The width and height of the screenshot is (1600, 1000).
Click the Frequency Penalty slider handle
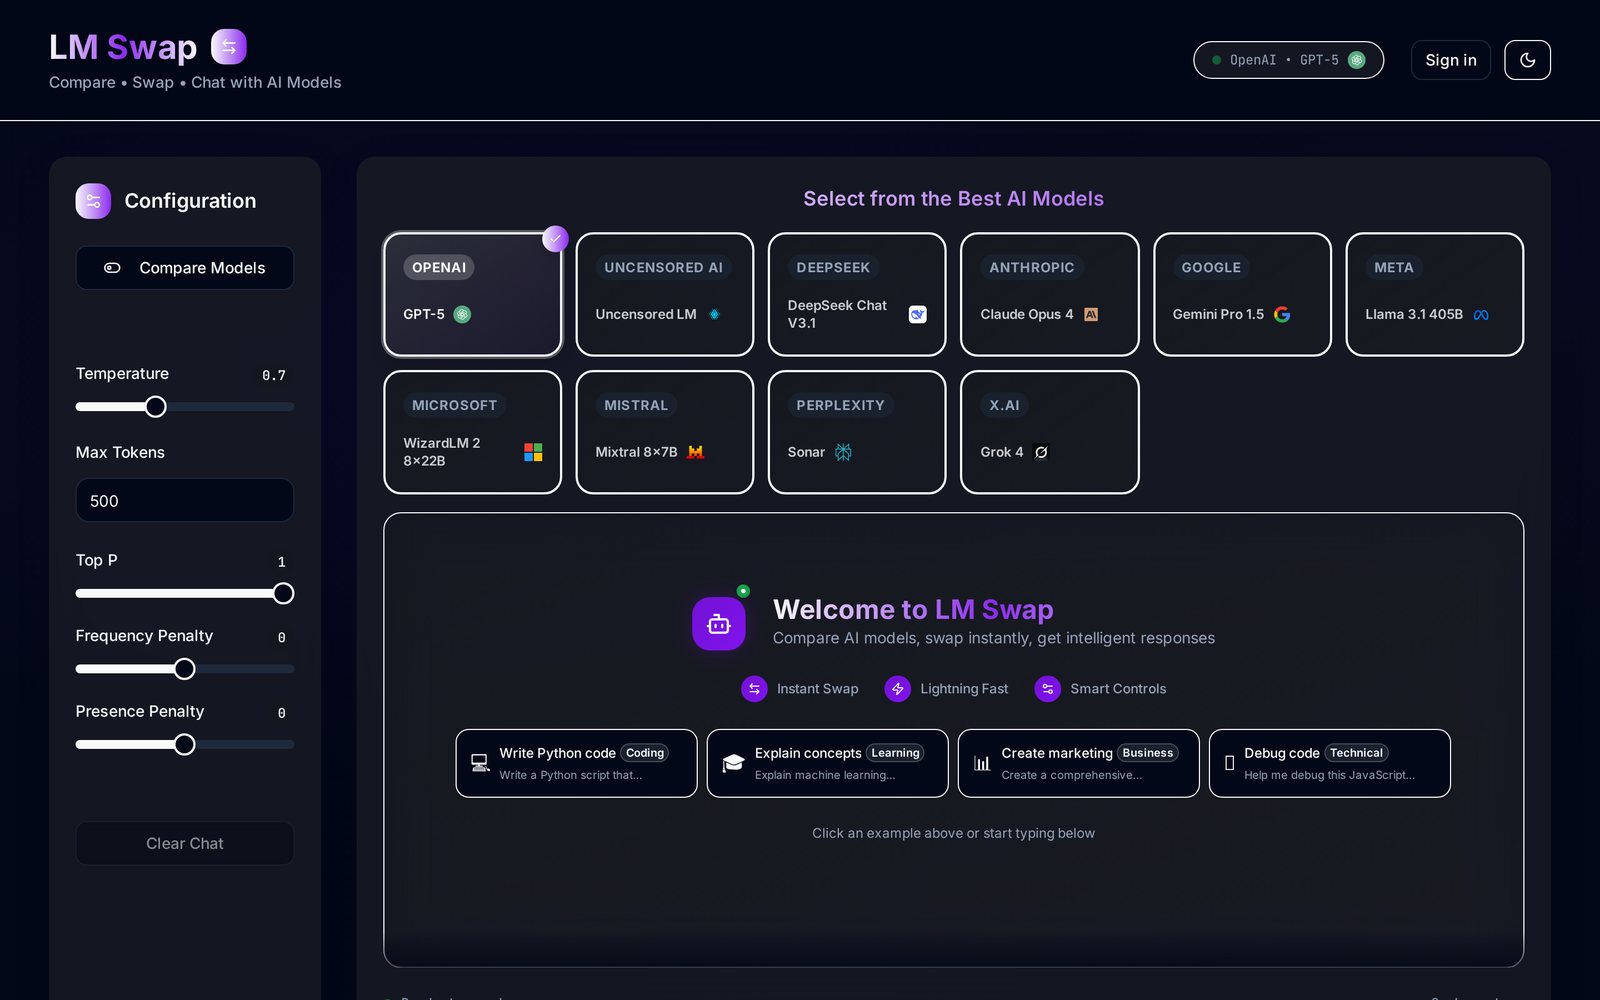coord(185,669)
